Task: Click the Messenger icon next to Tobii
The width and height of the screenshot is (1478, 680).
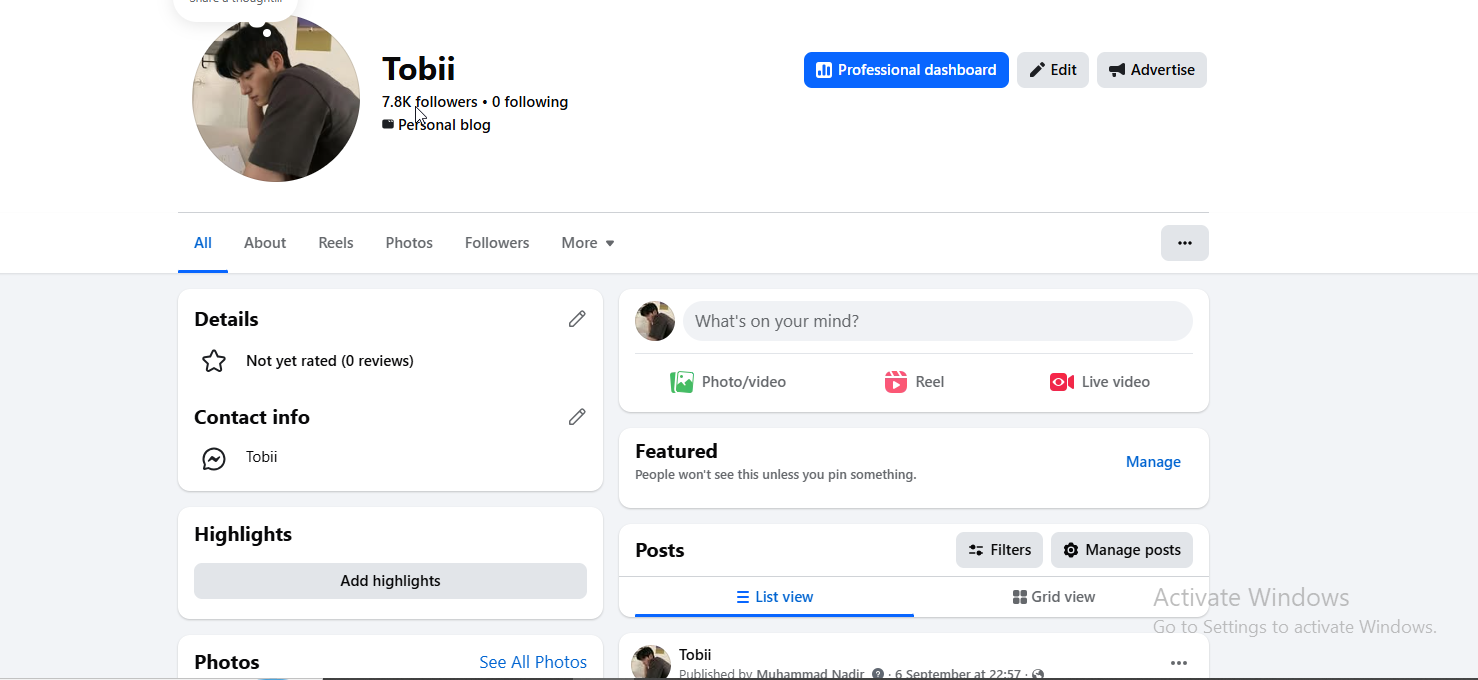Action: coord(214,459)
